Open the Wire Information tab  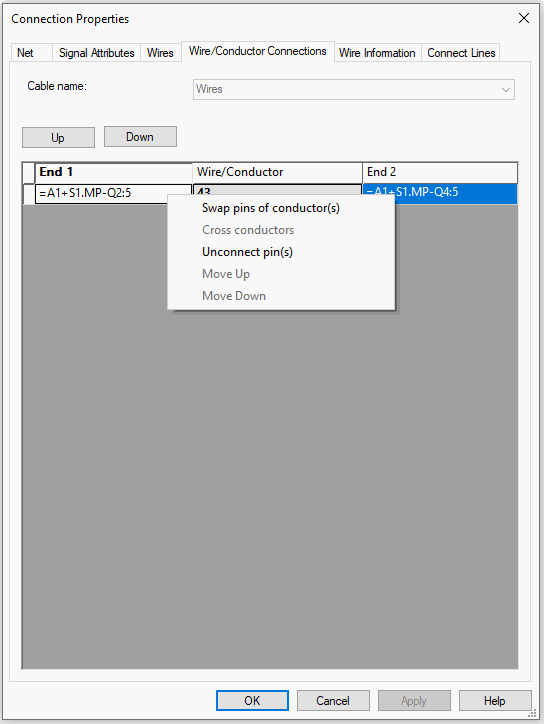[x=377, y=53]
